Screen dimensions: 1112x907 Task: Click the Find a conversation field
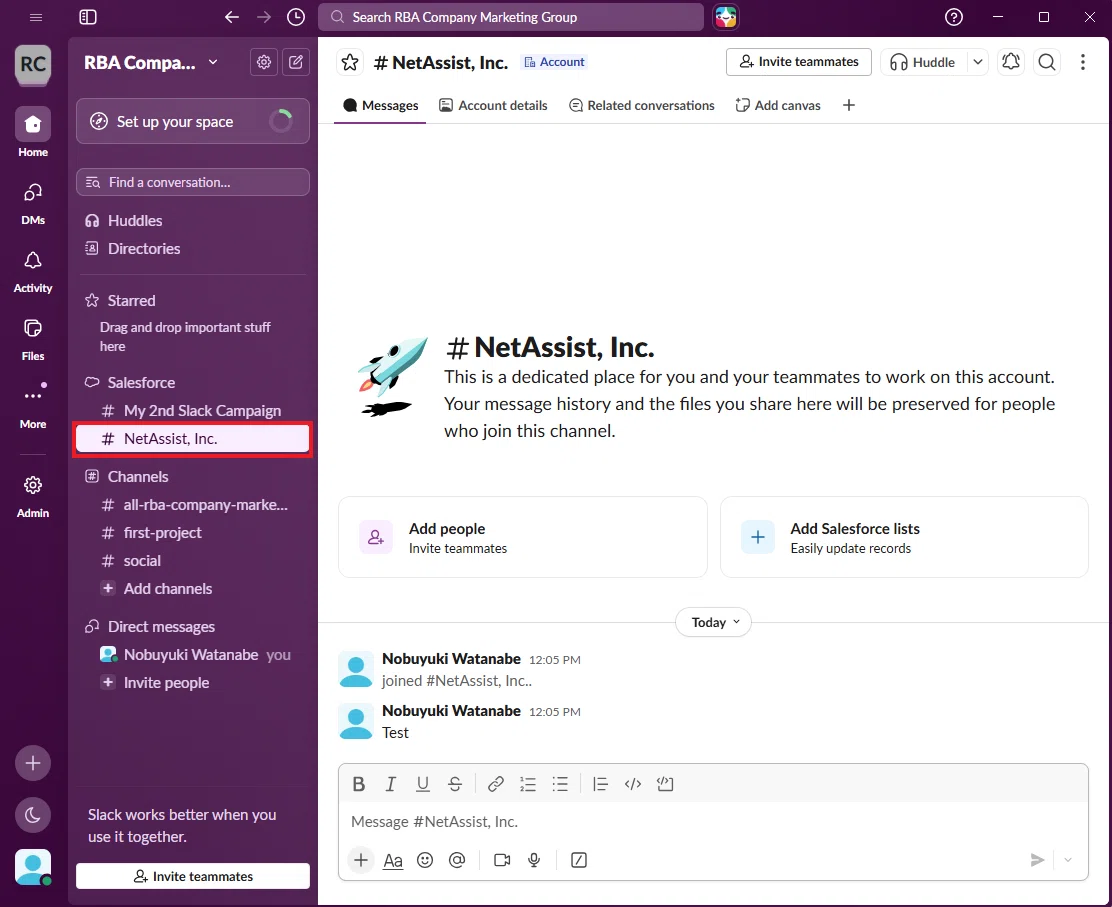click(193, 182)
